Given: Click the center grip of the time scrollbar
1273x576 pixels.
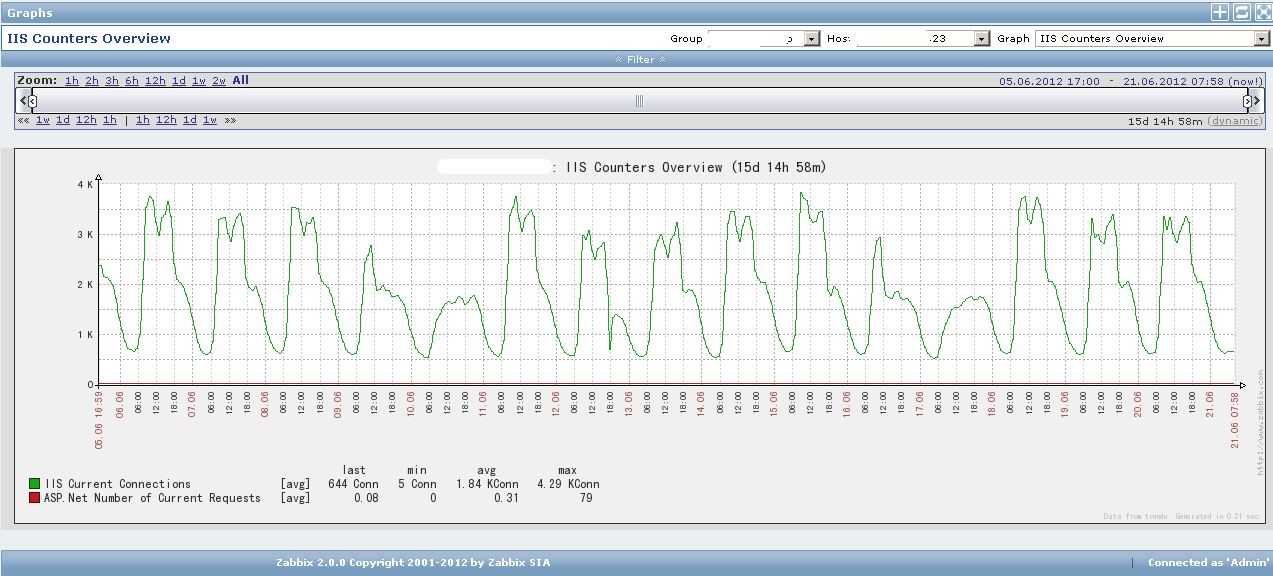Looking at the screenshot, I should pyautogui.click(x=639, y=100).
